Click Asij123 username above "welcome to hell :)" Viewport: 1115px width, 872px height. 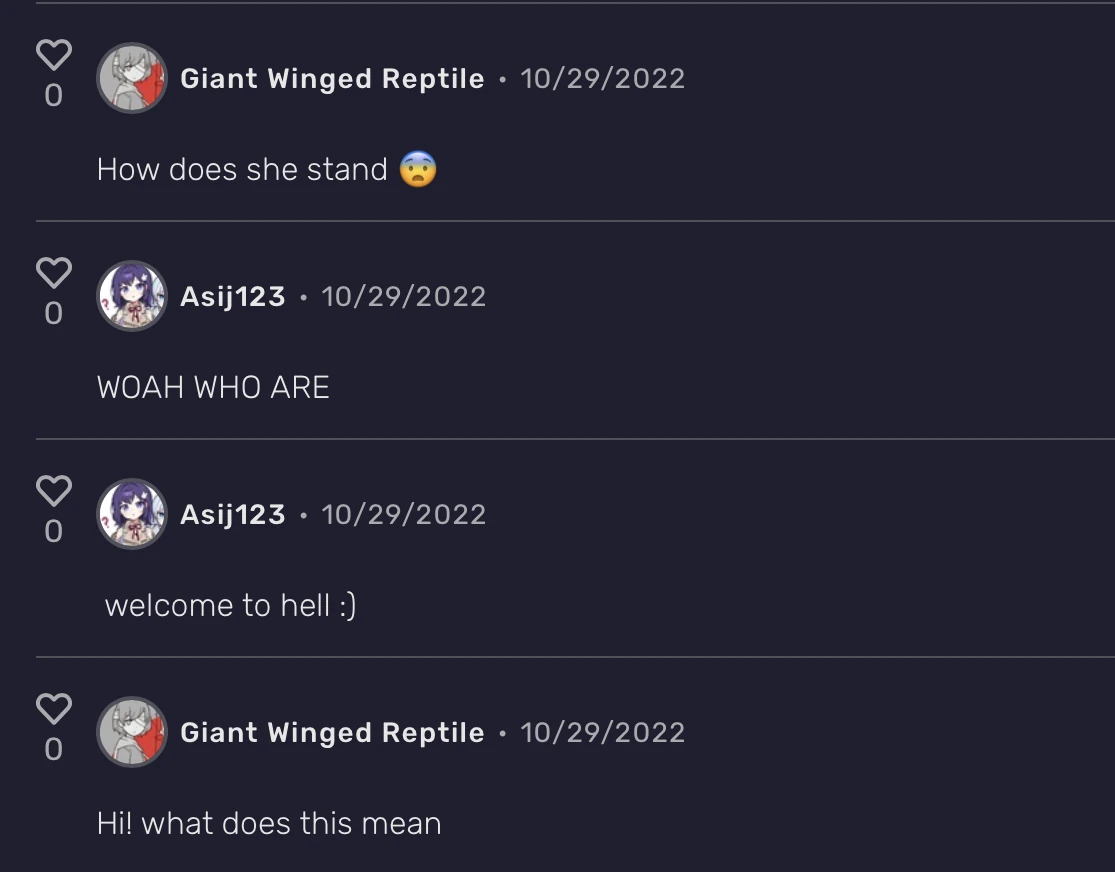click(233, 515)
